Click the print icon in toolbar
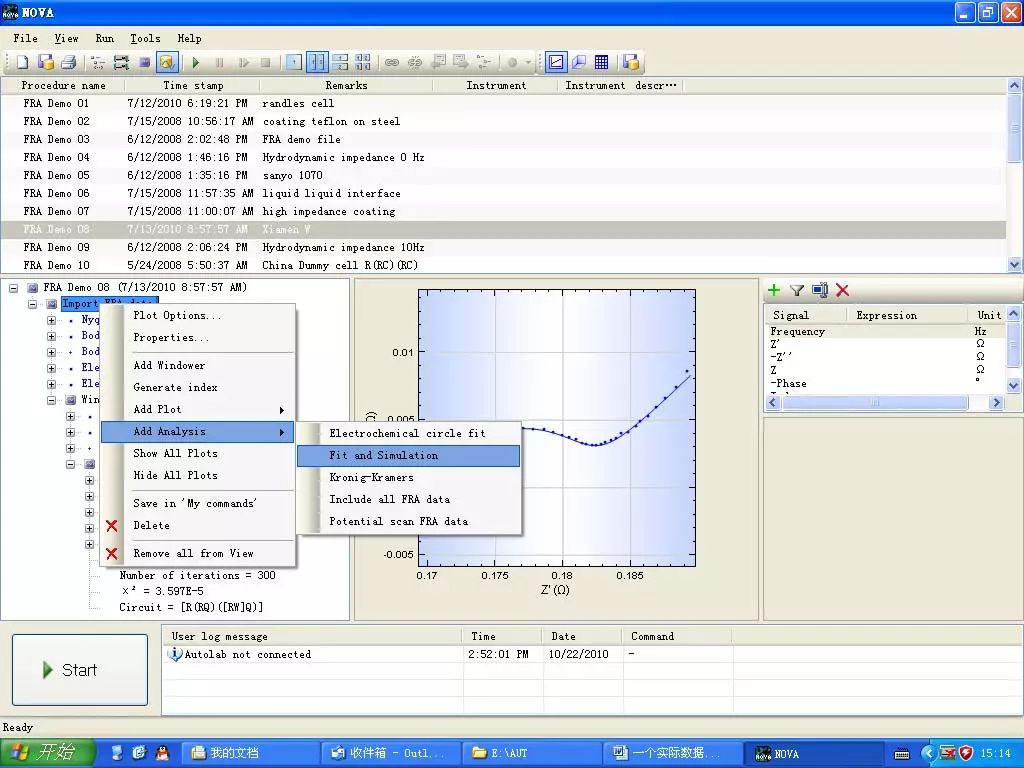This screenshot has height=768, width=1024. click(x=69, y=62)
